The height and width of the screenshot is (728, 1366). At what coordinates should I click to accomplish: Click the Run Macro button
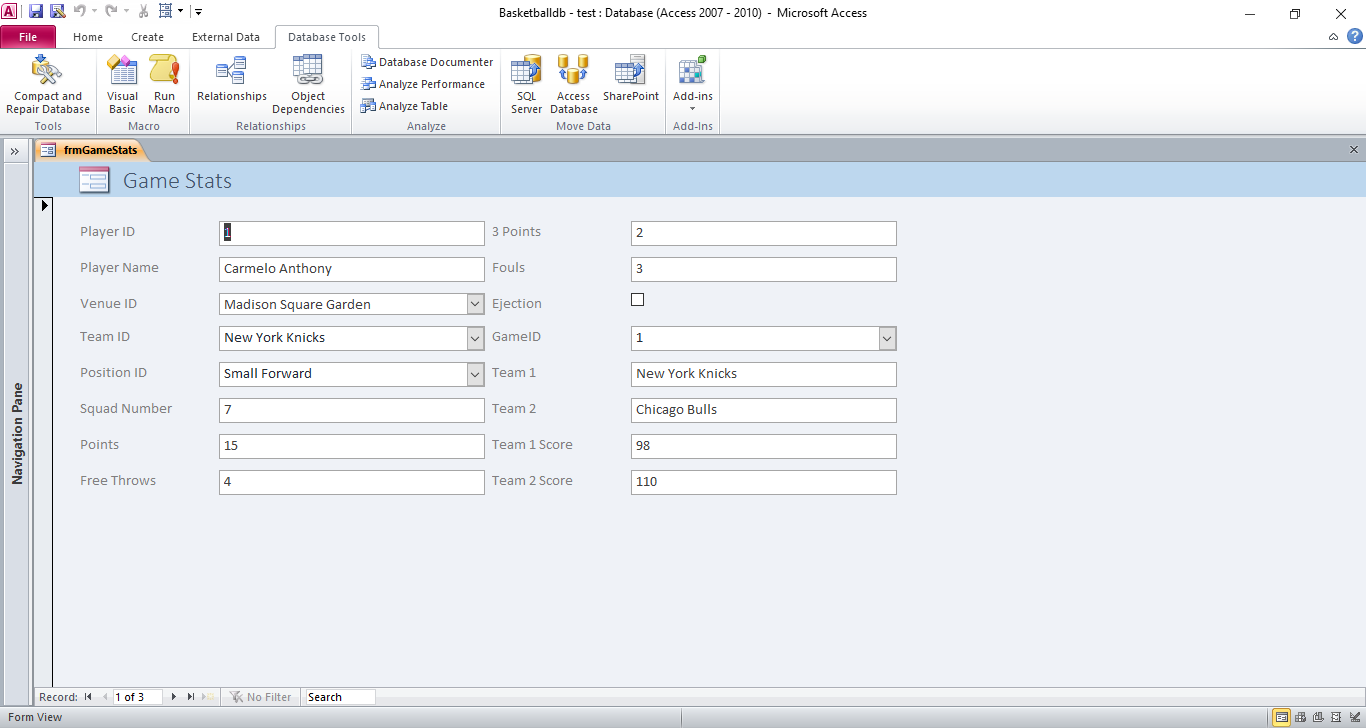[164, 86]
